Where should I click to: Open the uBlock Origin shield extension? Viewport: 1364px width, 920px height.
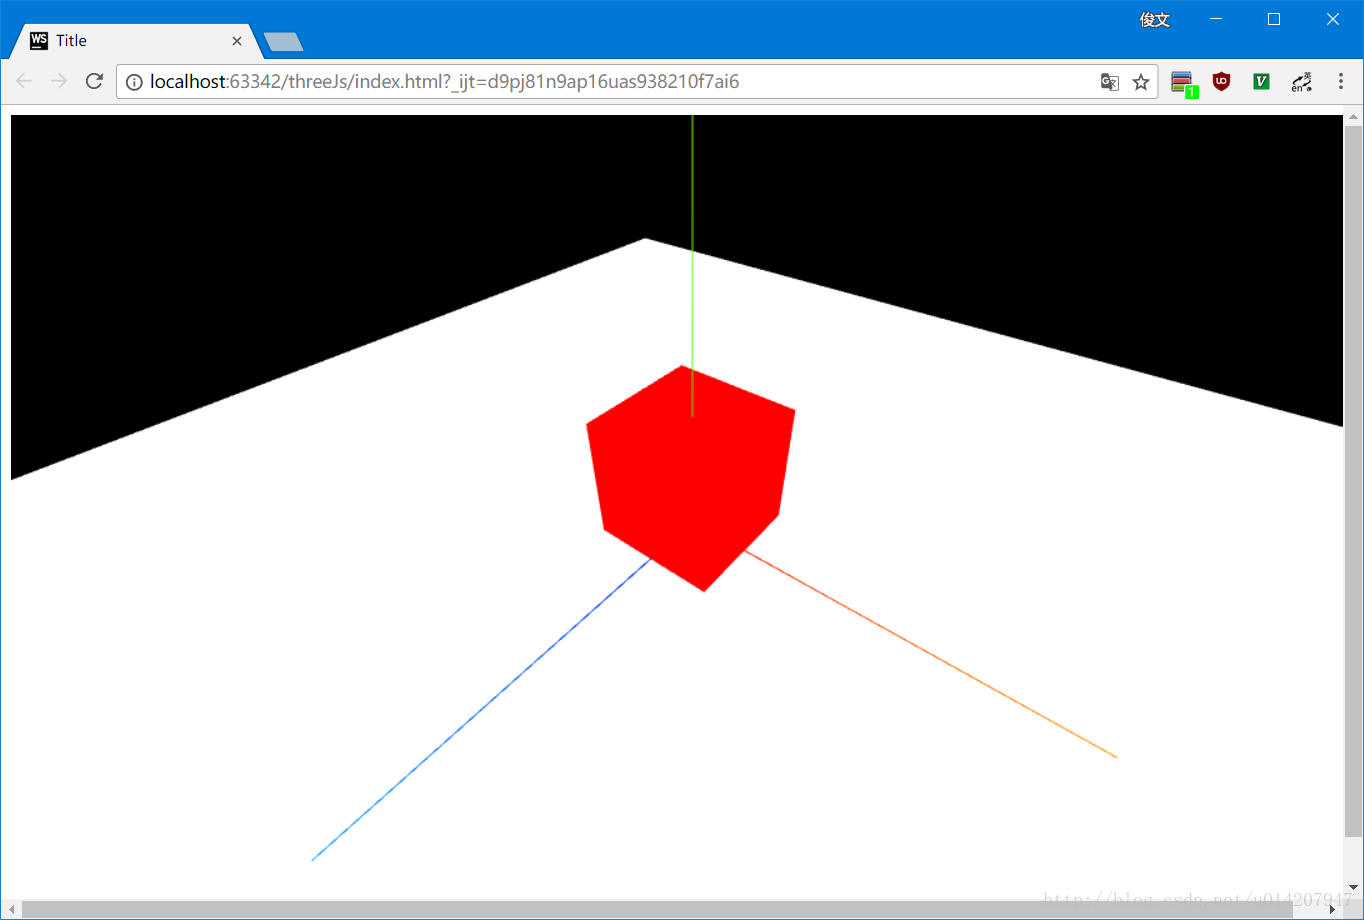click(1221, 82)
